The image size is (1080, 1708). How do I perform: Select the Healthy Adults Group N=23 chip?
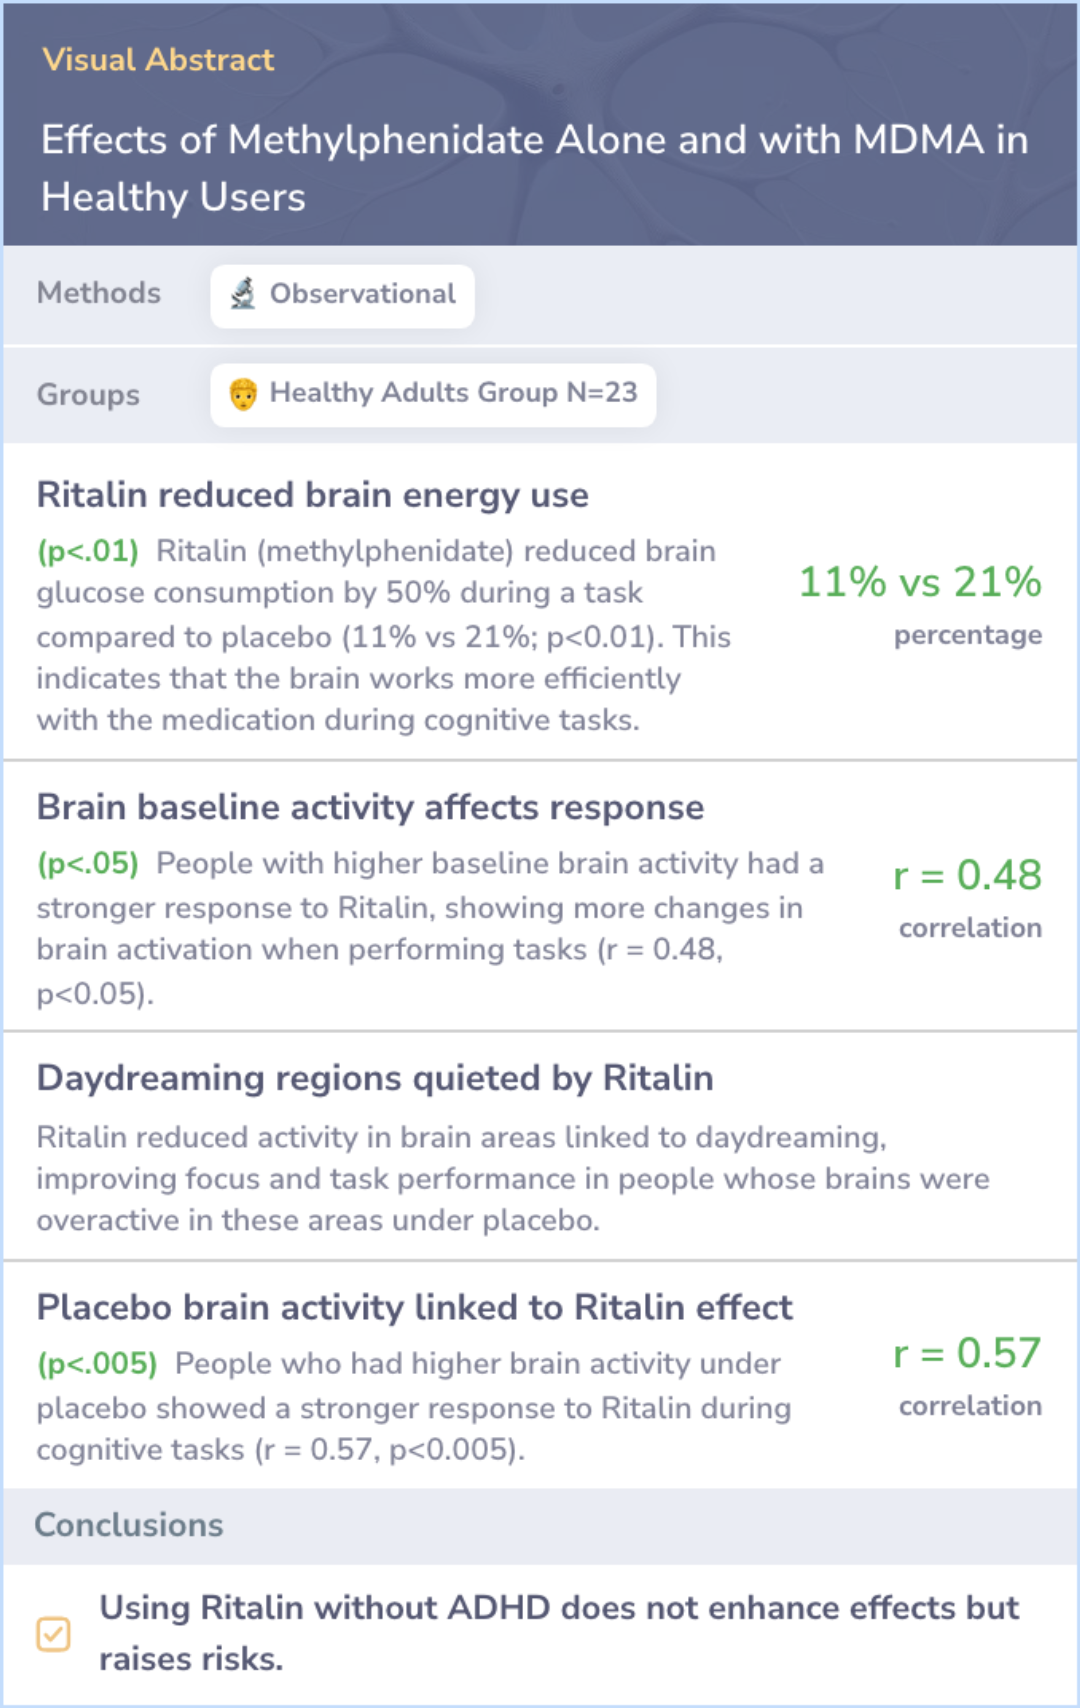pyautogui.click(x=433, y=395)
